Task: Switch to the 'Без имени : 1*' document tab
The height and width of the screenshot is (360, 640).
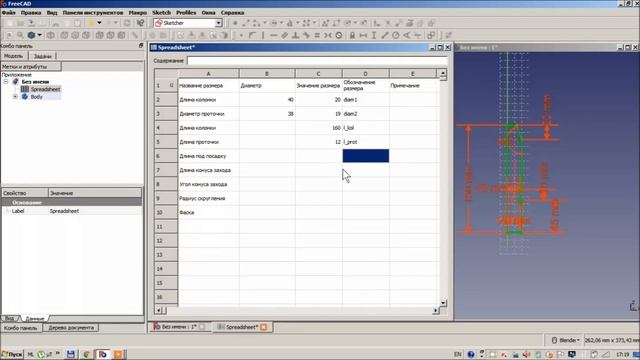Action: 180,327
